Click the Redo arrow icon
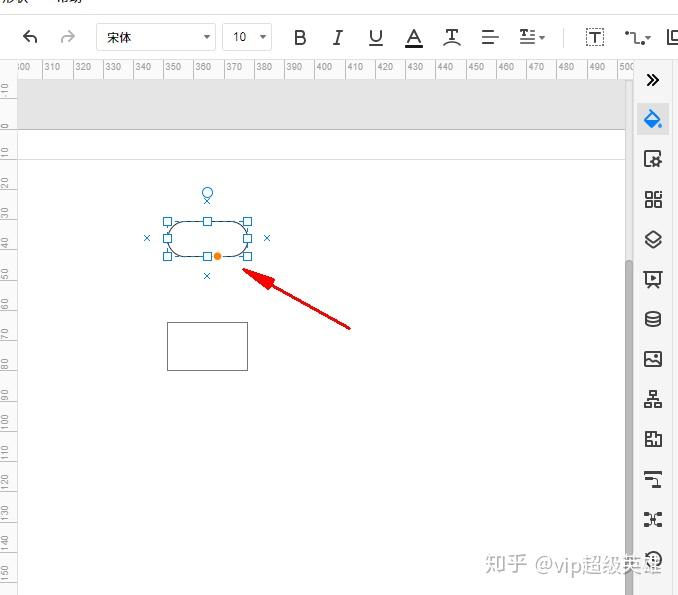This screenshot has height=595, width=678. pyautogui.click(x=67, y=37)
